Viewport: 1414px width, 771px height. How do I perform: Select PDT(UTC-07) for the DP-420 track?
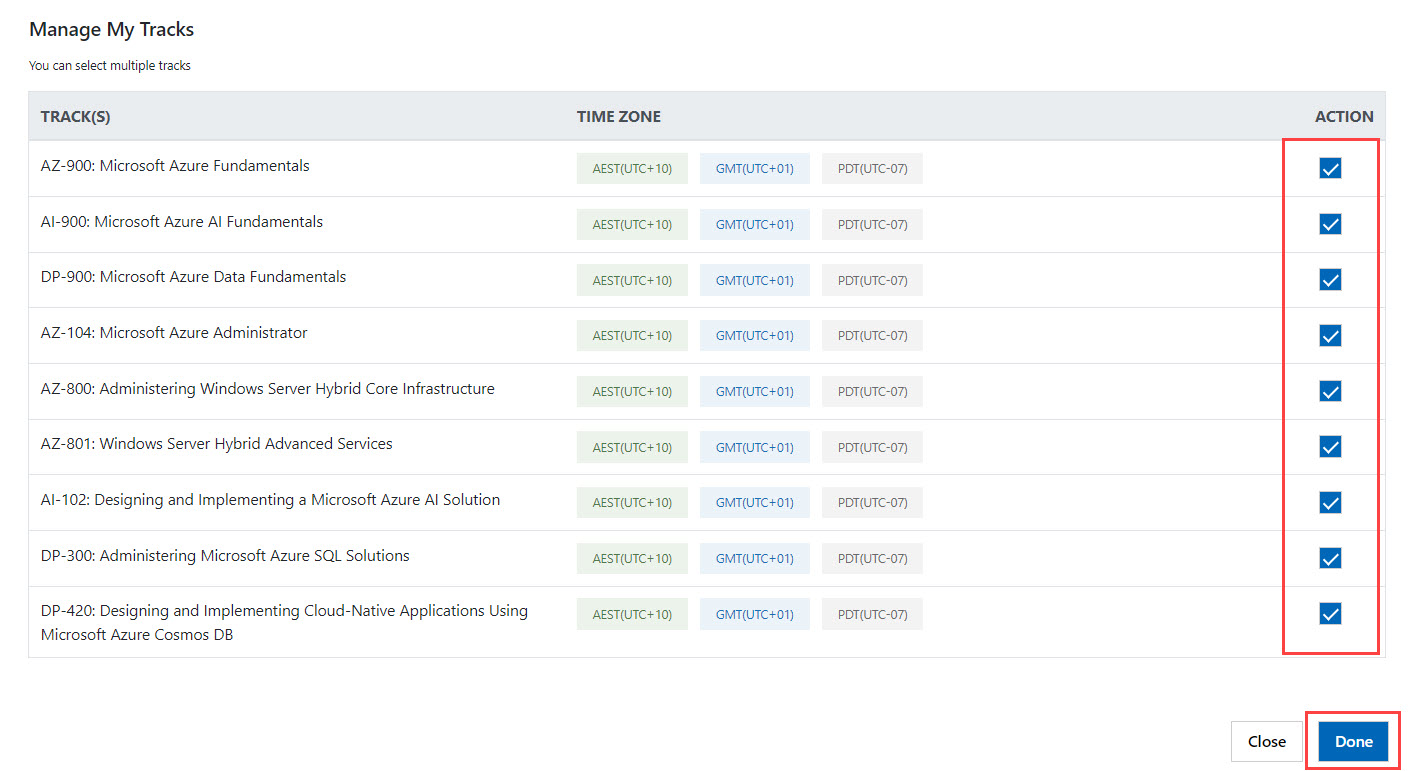(873, 614)
